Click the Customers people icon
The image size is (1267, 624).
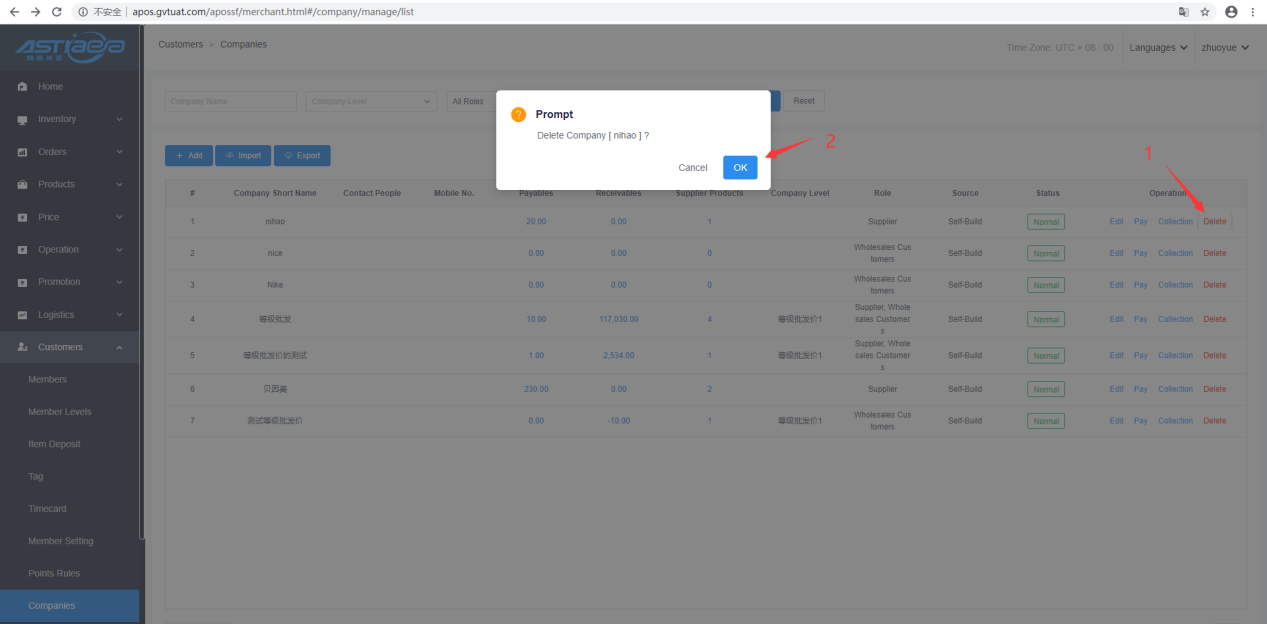coord(22,347)
